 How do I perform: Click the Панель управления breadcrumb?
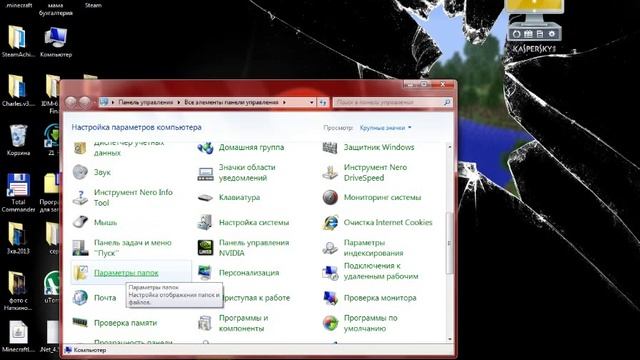(x=146, y=102)
